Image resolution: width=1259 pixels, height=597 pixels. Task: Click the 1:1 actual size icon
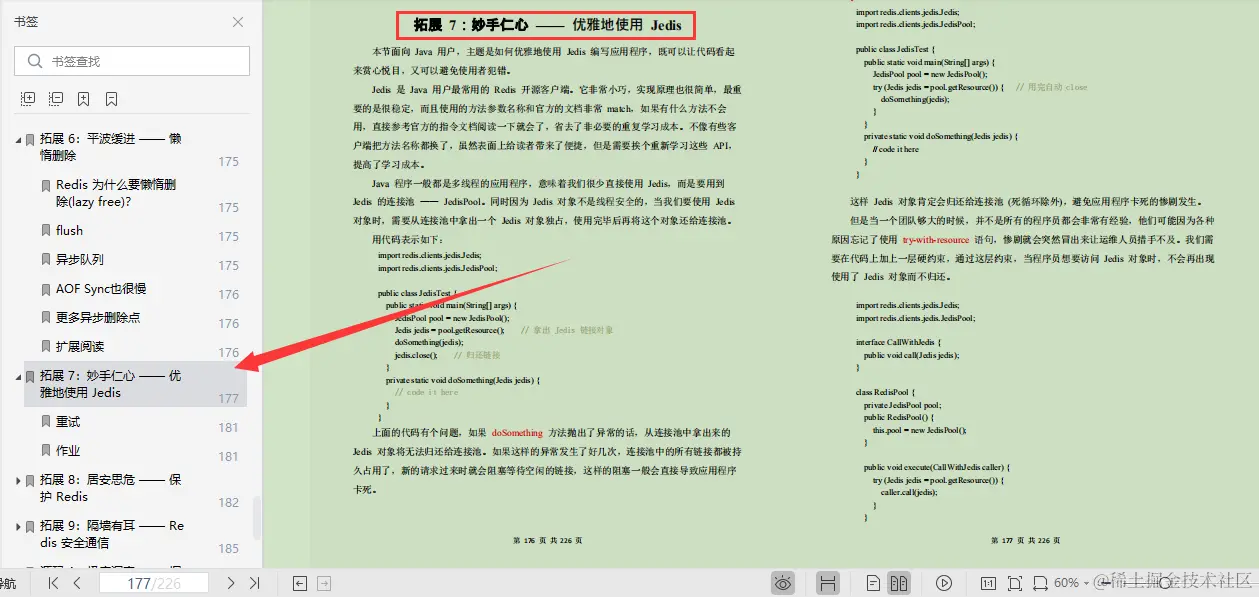[x=990, y=582]
